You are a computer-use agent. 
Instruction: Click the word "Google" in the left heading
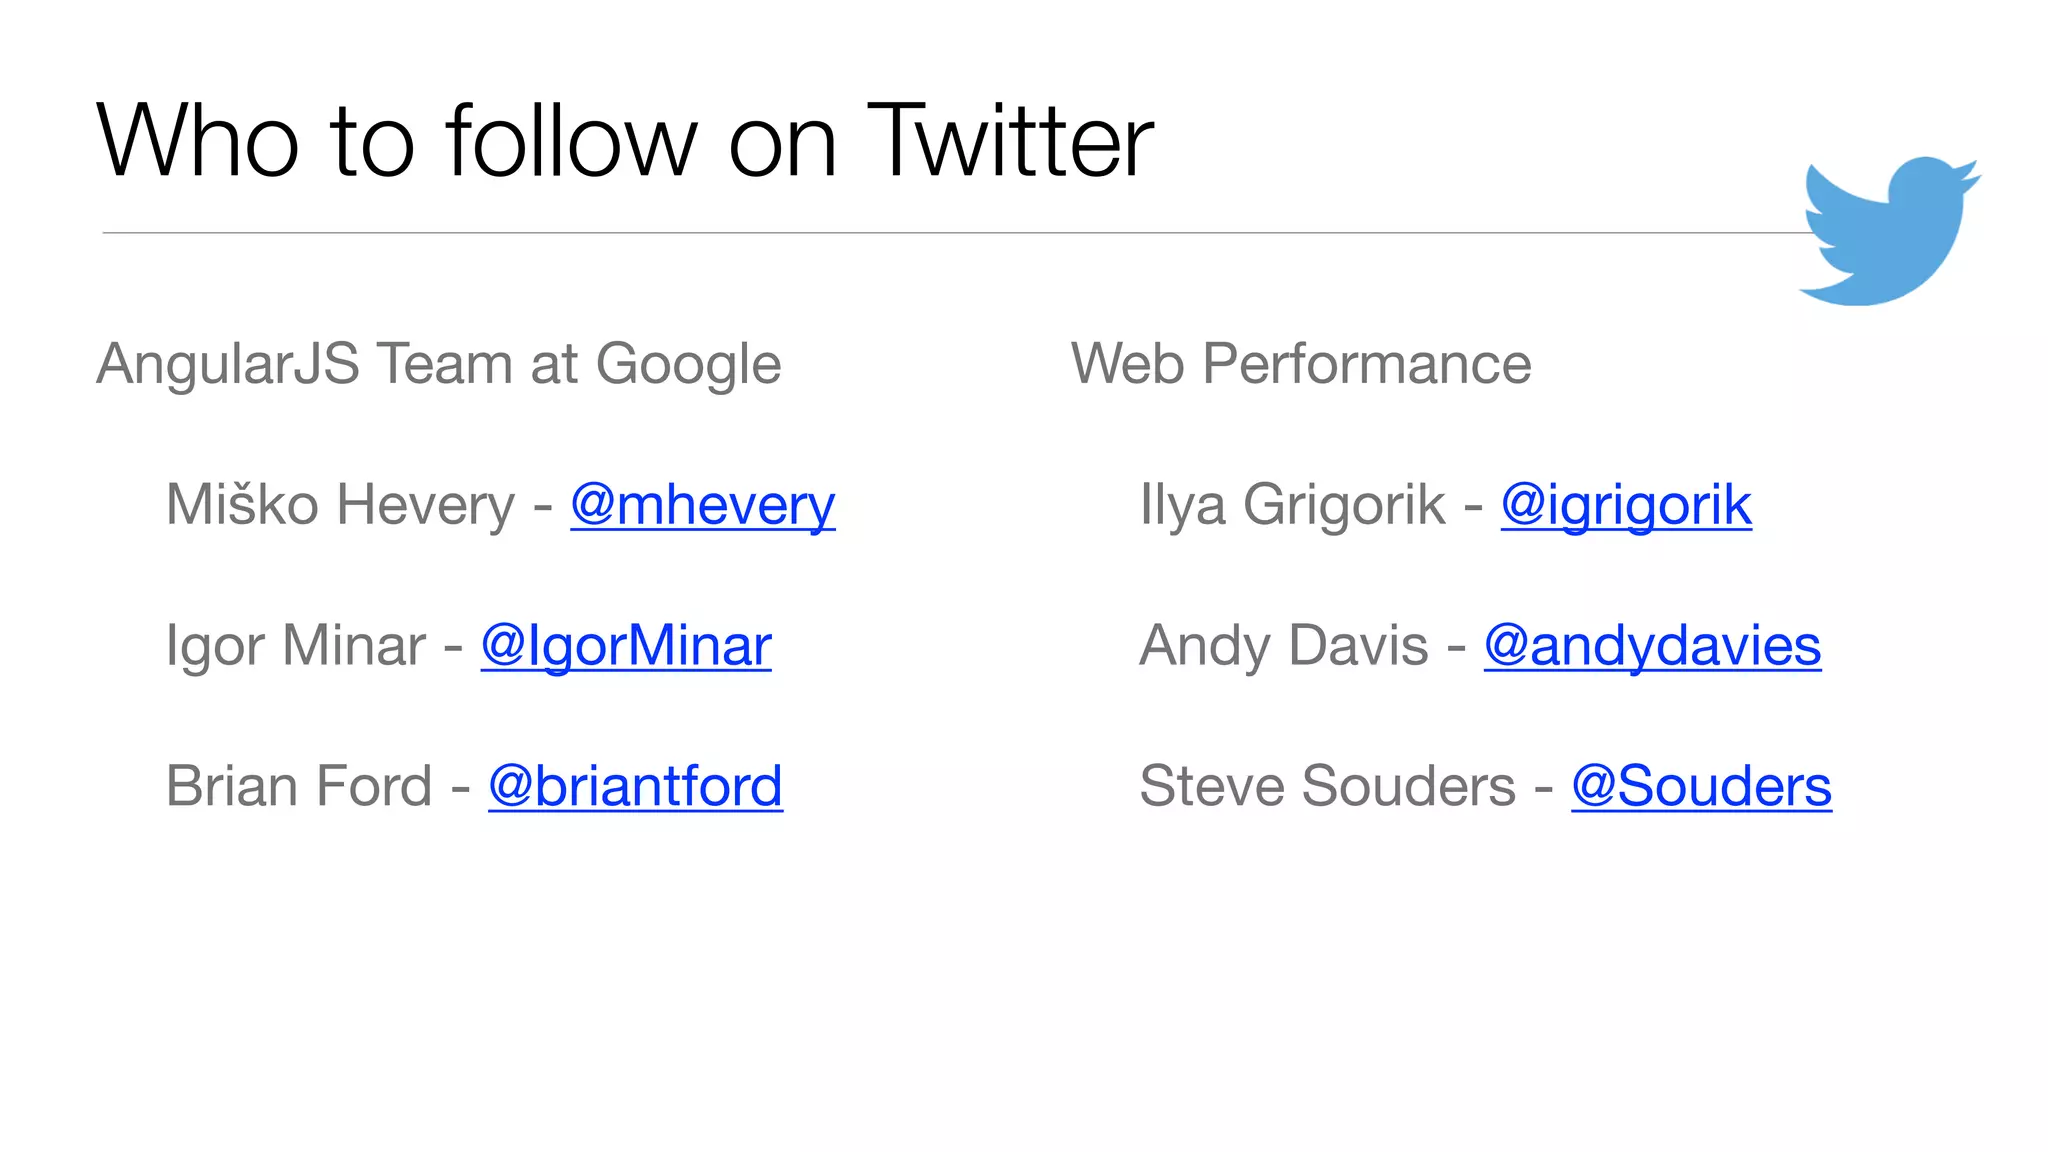pyautogui.click(x=688, y=364)
